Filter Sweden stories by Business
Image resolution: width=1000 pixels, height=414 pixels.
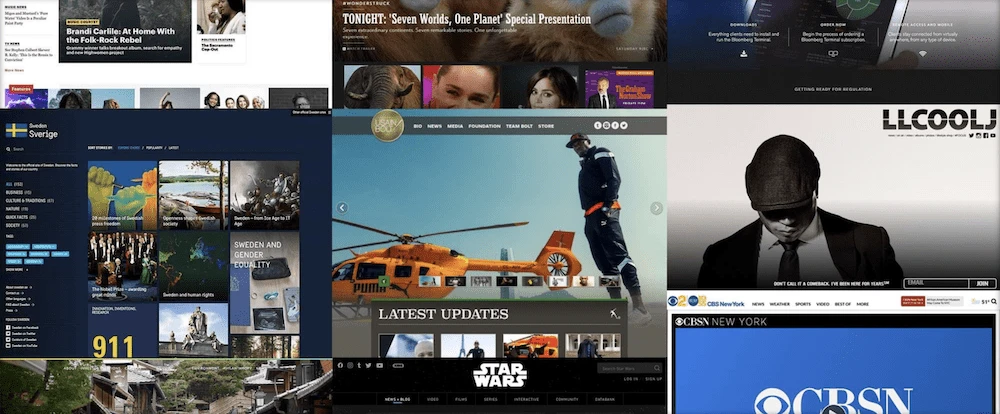point(15,192)
